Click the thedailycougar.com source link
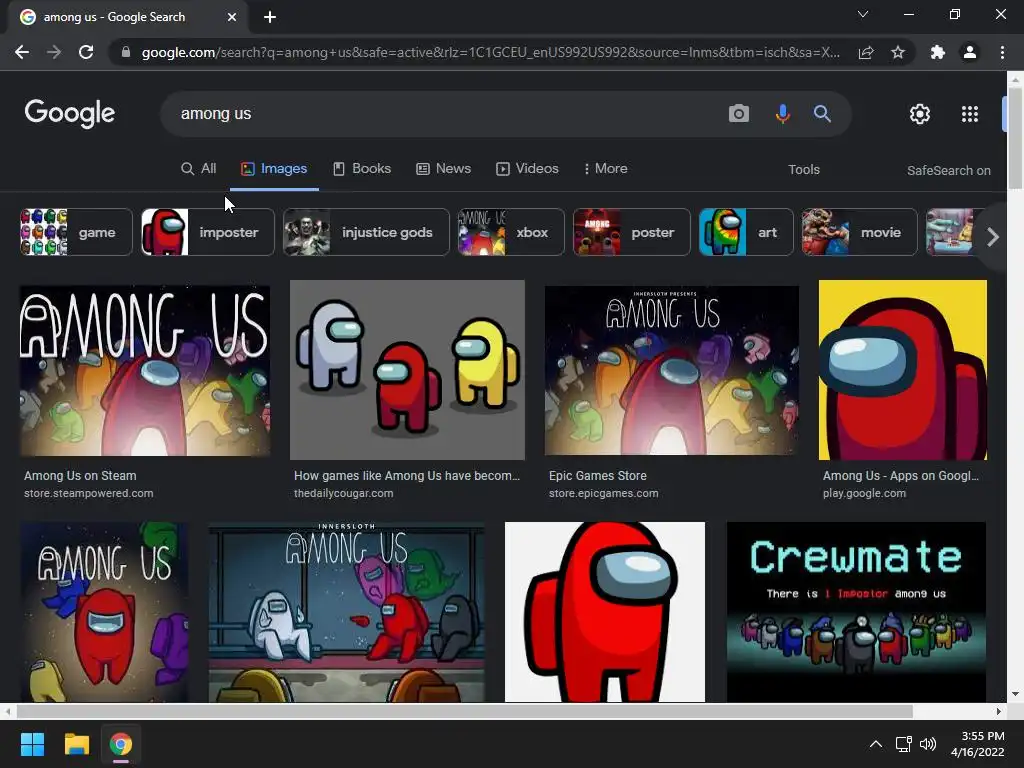1024x768 pixels. click(x=344, y=494)
